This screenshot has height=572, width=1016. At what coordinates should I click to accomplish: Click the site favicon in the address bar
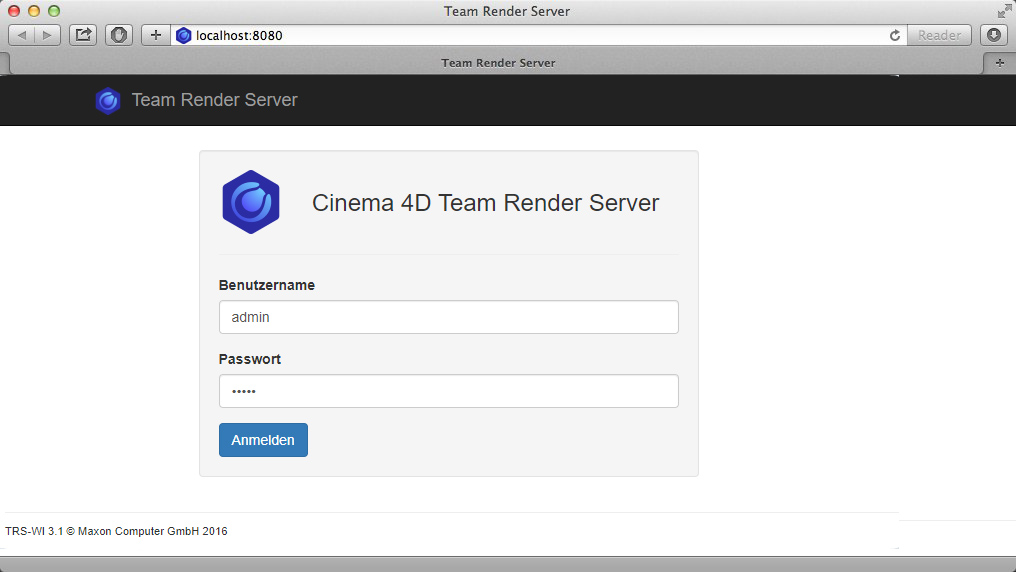tap(183, 35)
